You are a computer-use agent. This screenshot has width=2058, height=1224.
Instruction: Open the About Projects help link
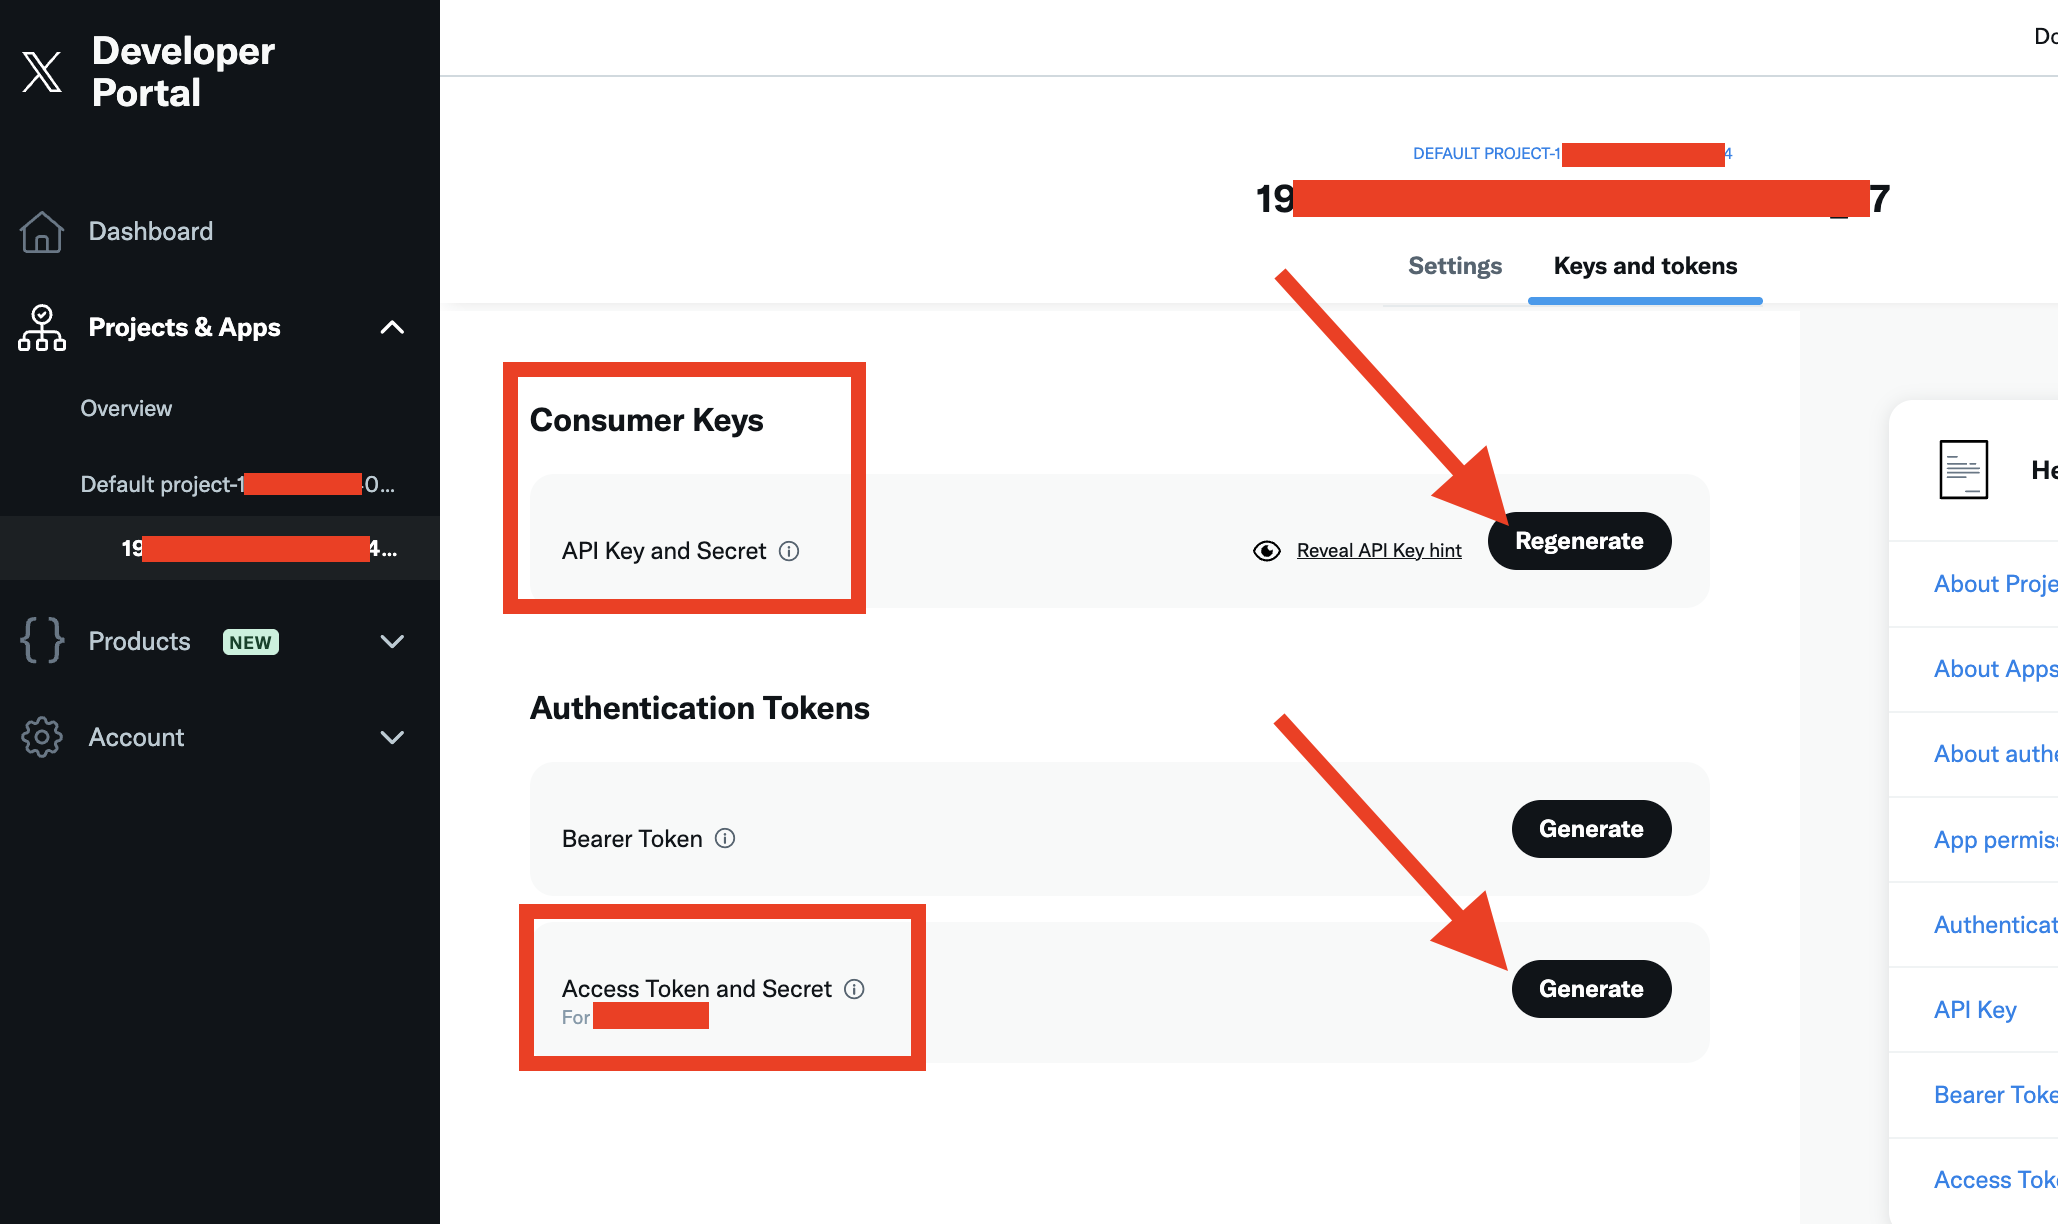[1995, 584]
